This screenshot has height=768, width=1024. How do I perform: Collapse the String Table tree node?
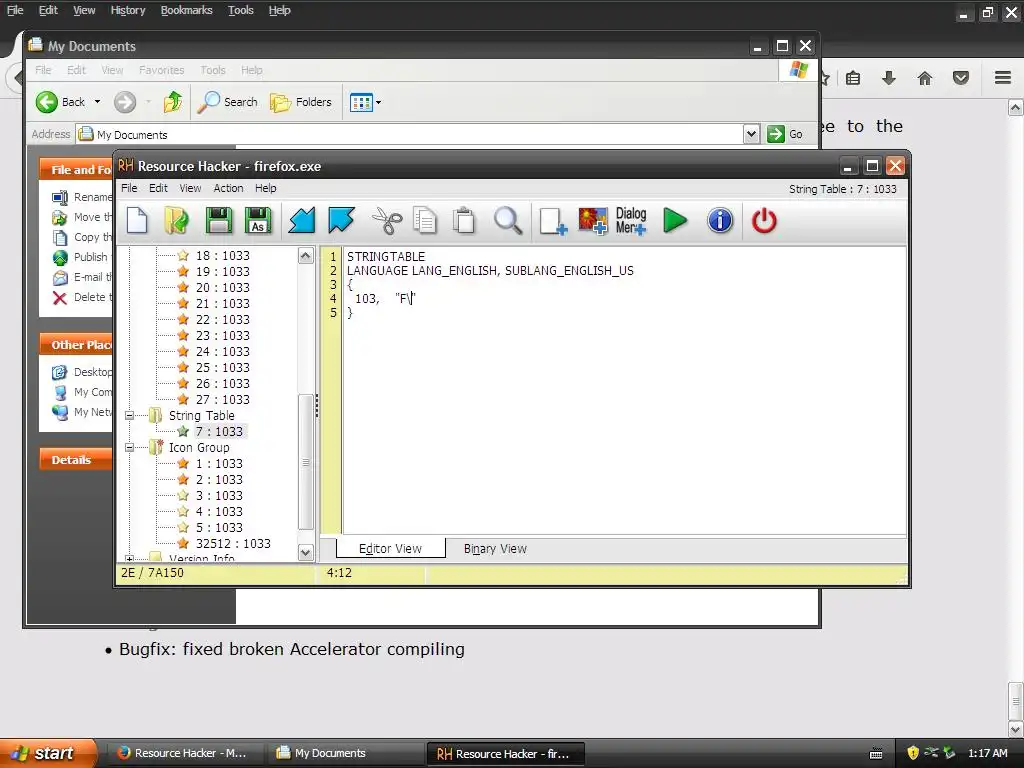tap(129, 415)
